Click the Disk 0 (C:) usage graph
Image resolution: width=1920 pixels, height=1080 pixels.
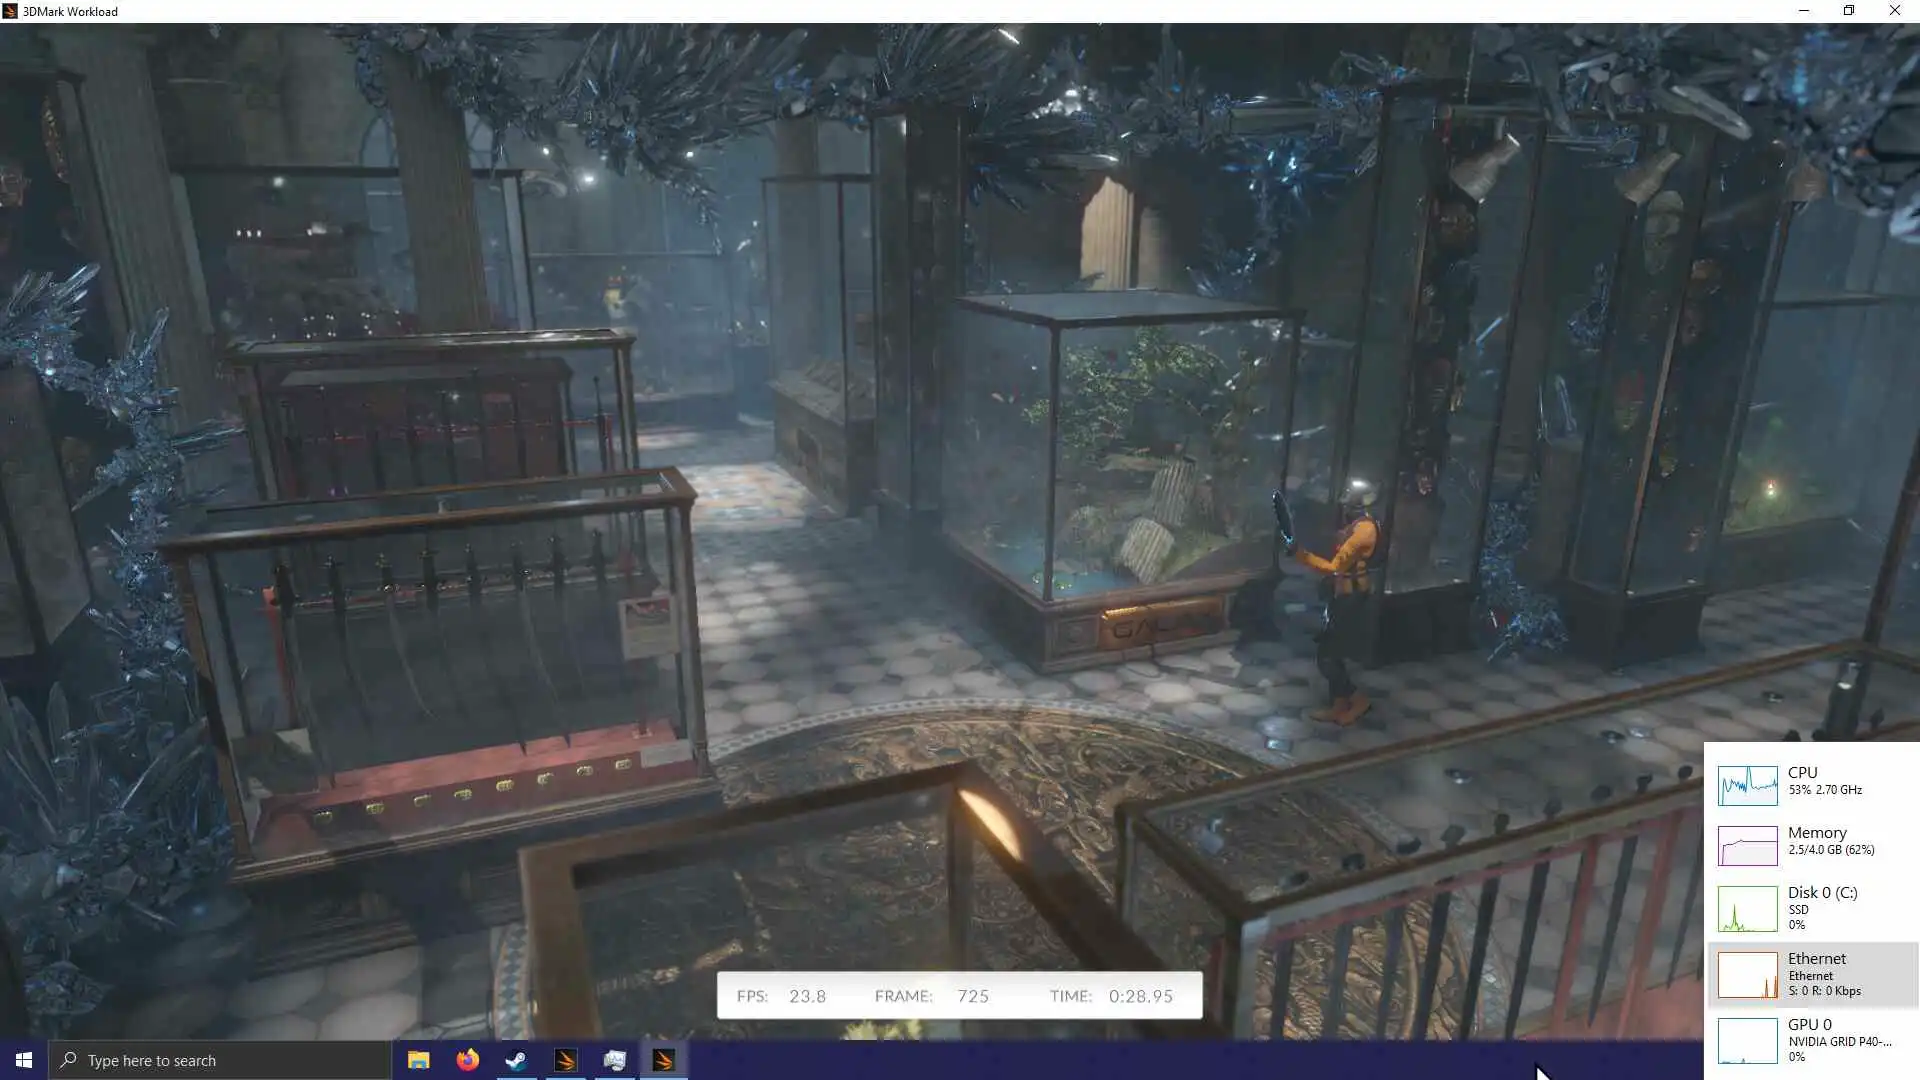pyautogui.click(x=1747, y=908)
